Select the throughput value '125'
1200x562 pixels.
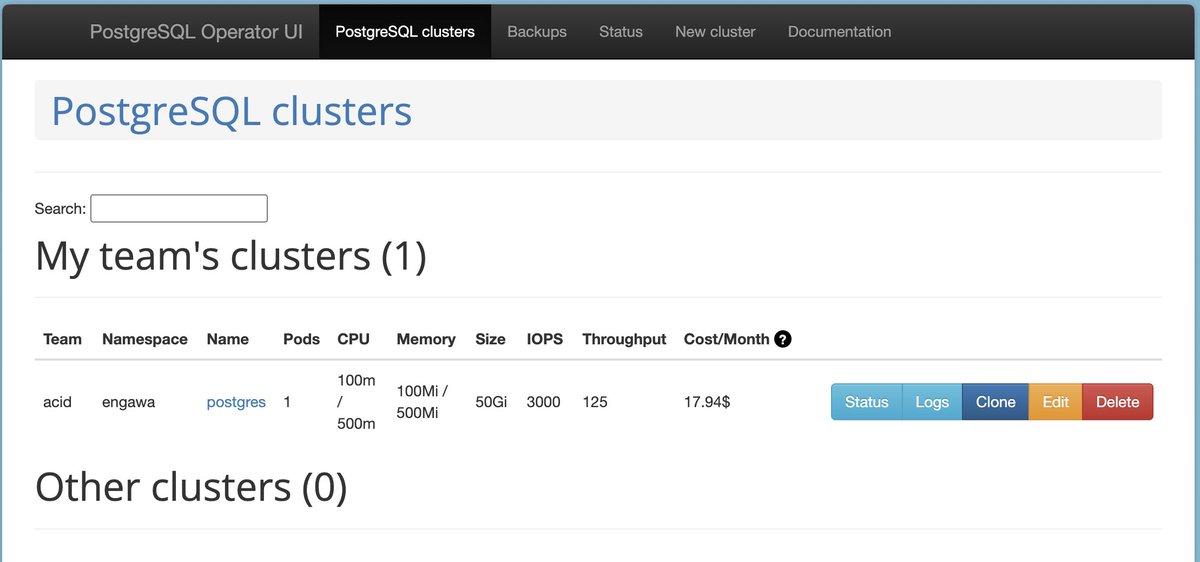[x=594, y=402]
